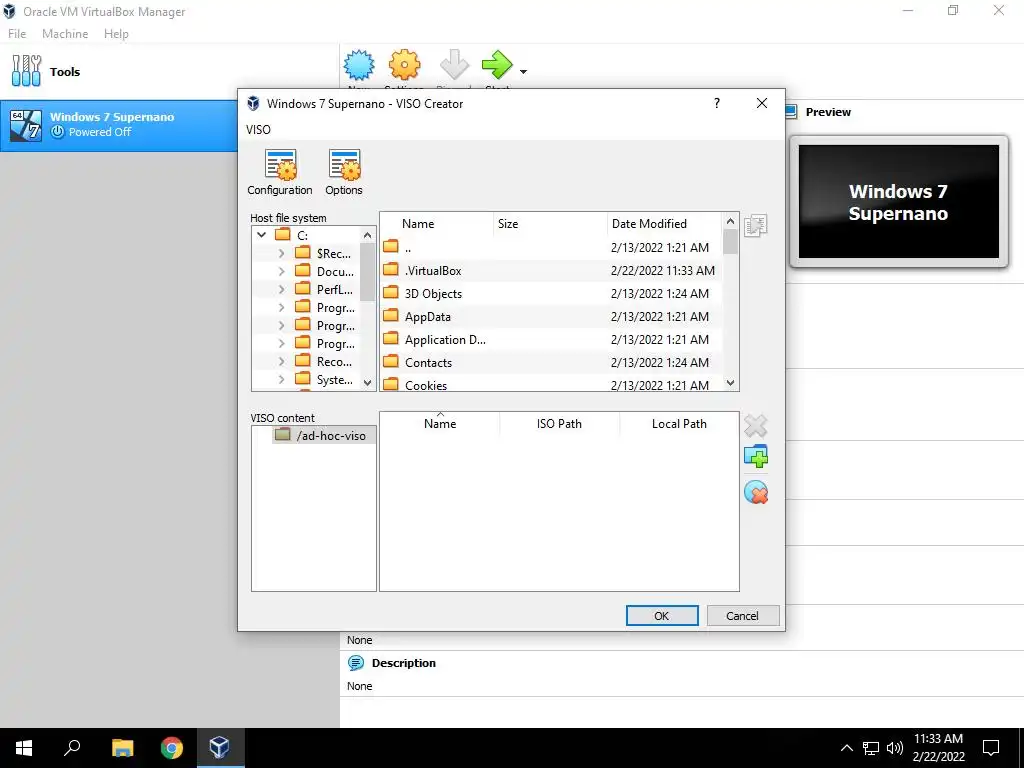Expand the Docu... folder node

[281, 271]
